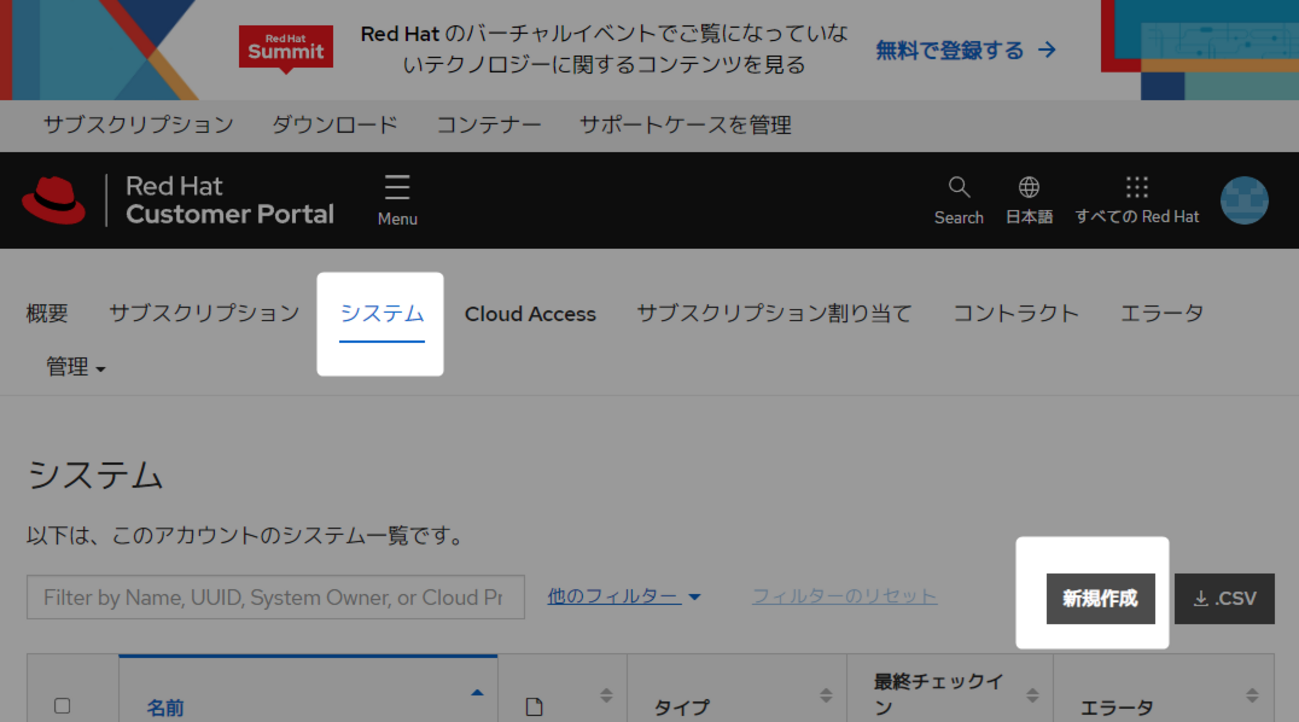Click the 無料で登録する link
1299x722 pixels.
[965, 50]
